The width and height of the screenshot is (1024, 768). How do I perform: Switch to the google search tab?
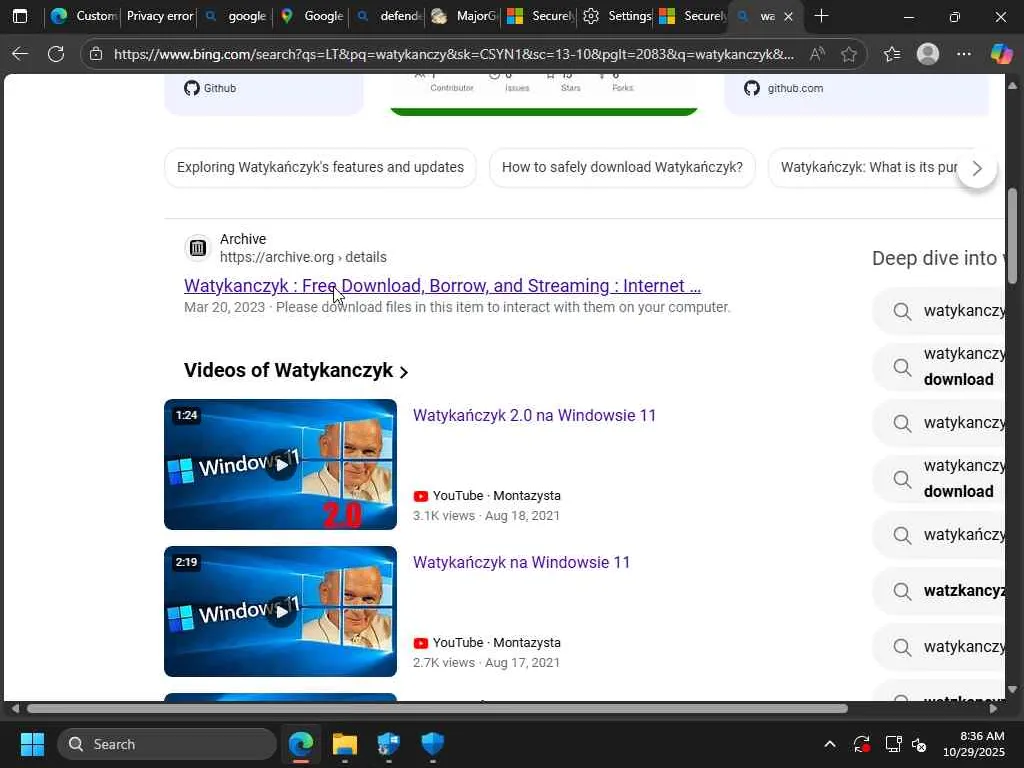tap(236, 16)
